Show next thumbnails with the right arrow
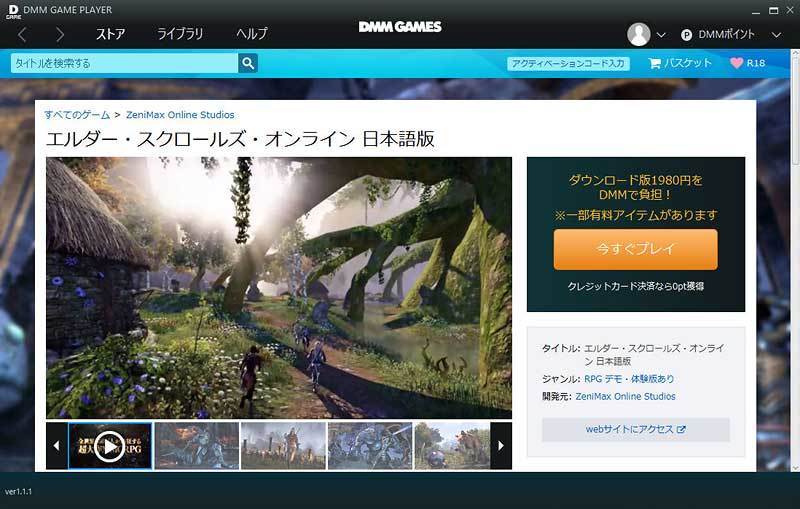The height and width of the screenshot is (509, 800). 501,446
